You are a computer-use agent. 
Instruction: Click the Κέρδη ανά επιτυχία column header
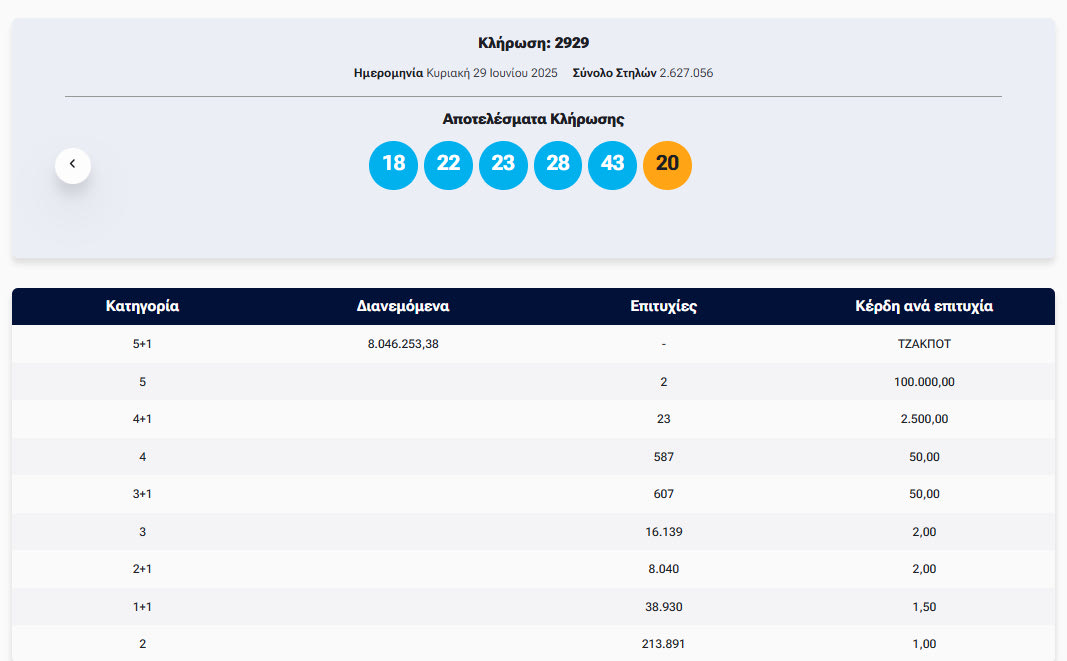pos(924,307)
